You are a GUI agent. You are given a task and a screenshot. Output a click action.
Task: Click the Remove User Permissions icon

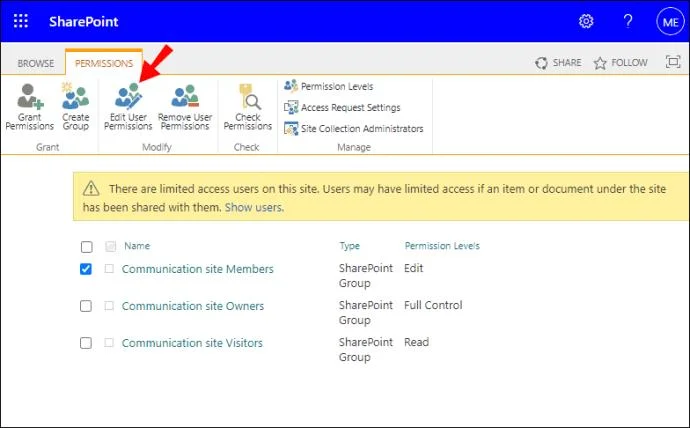click(x=185, y=96)
